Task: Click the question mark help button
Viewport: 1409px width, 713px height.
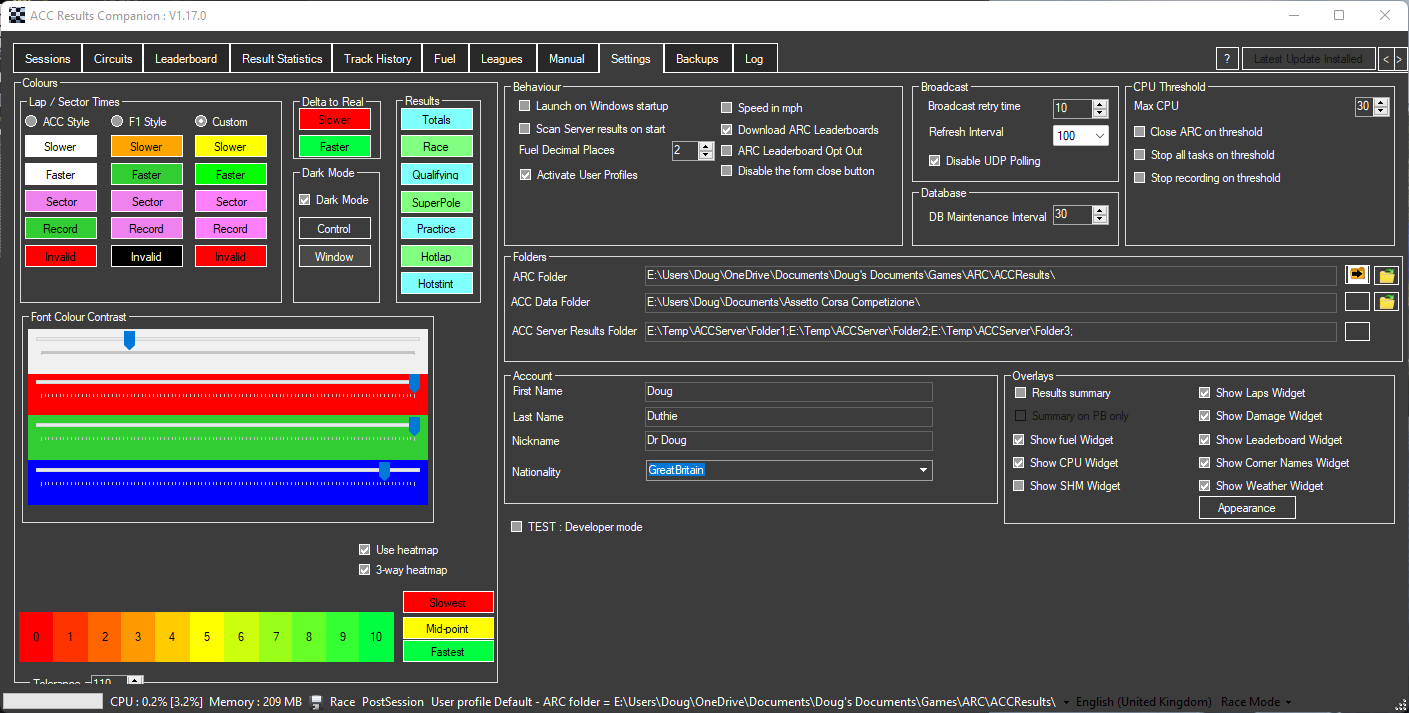Action: (1227, 59)
